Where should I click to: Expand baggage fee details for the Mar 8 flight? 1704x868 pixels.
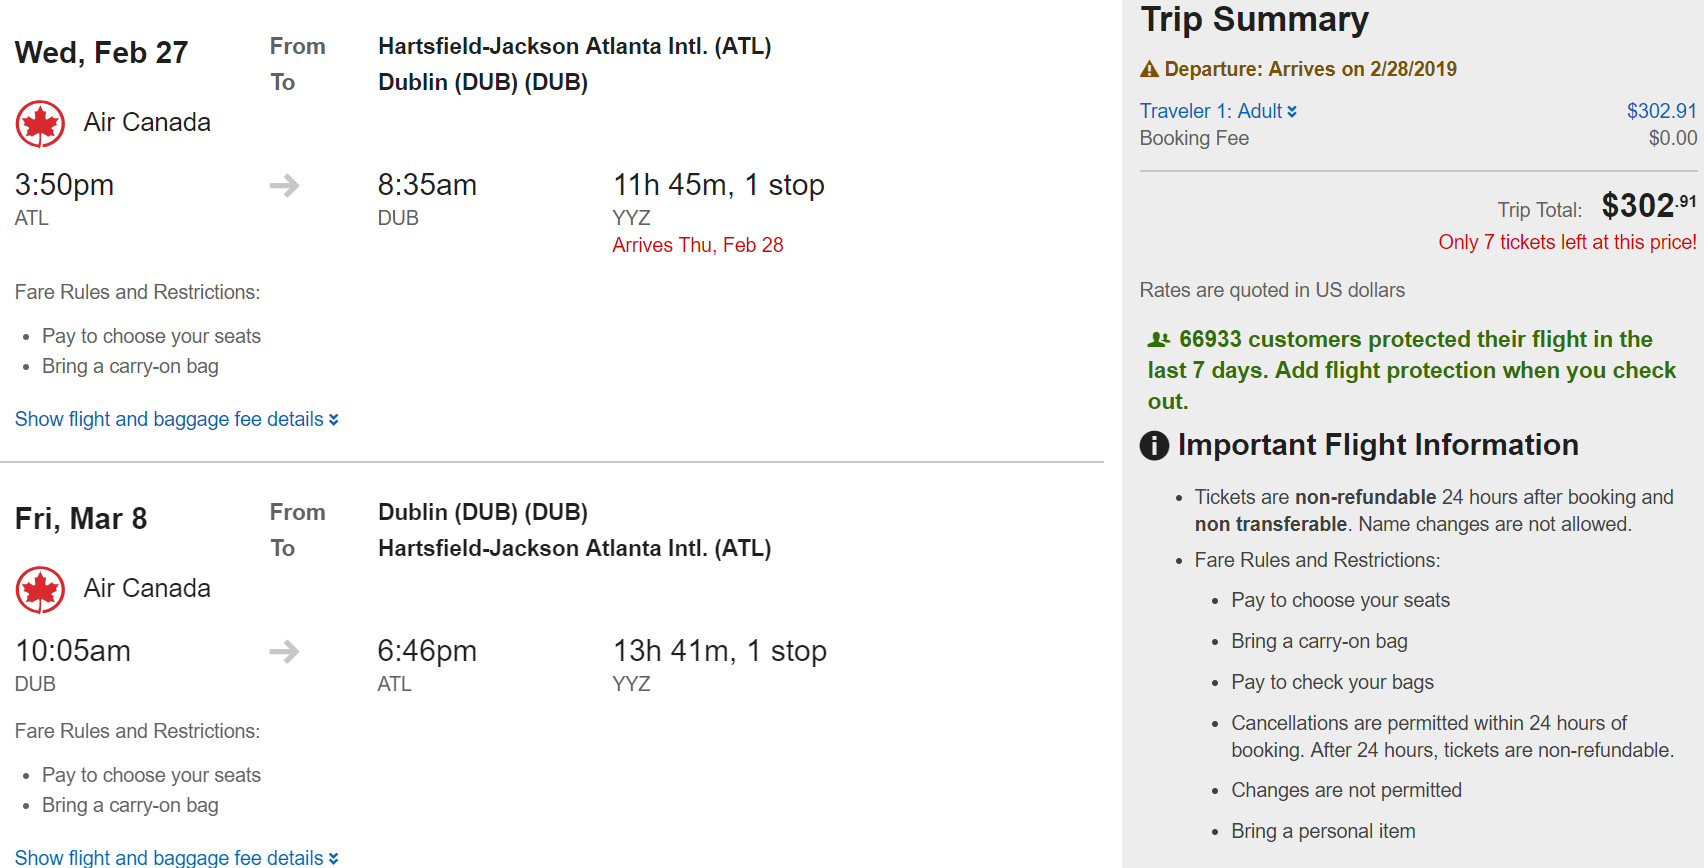point(176,857)
